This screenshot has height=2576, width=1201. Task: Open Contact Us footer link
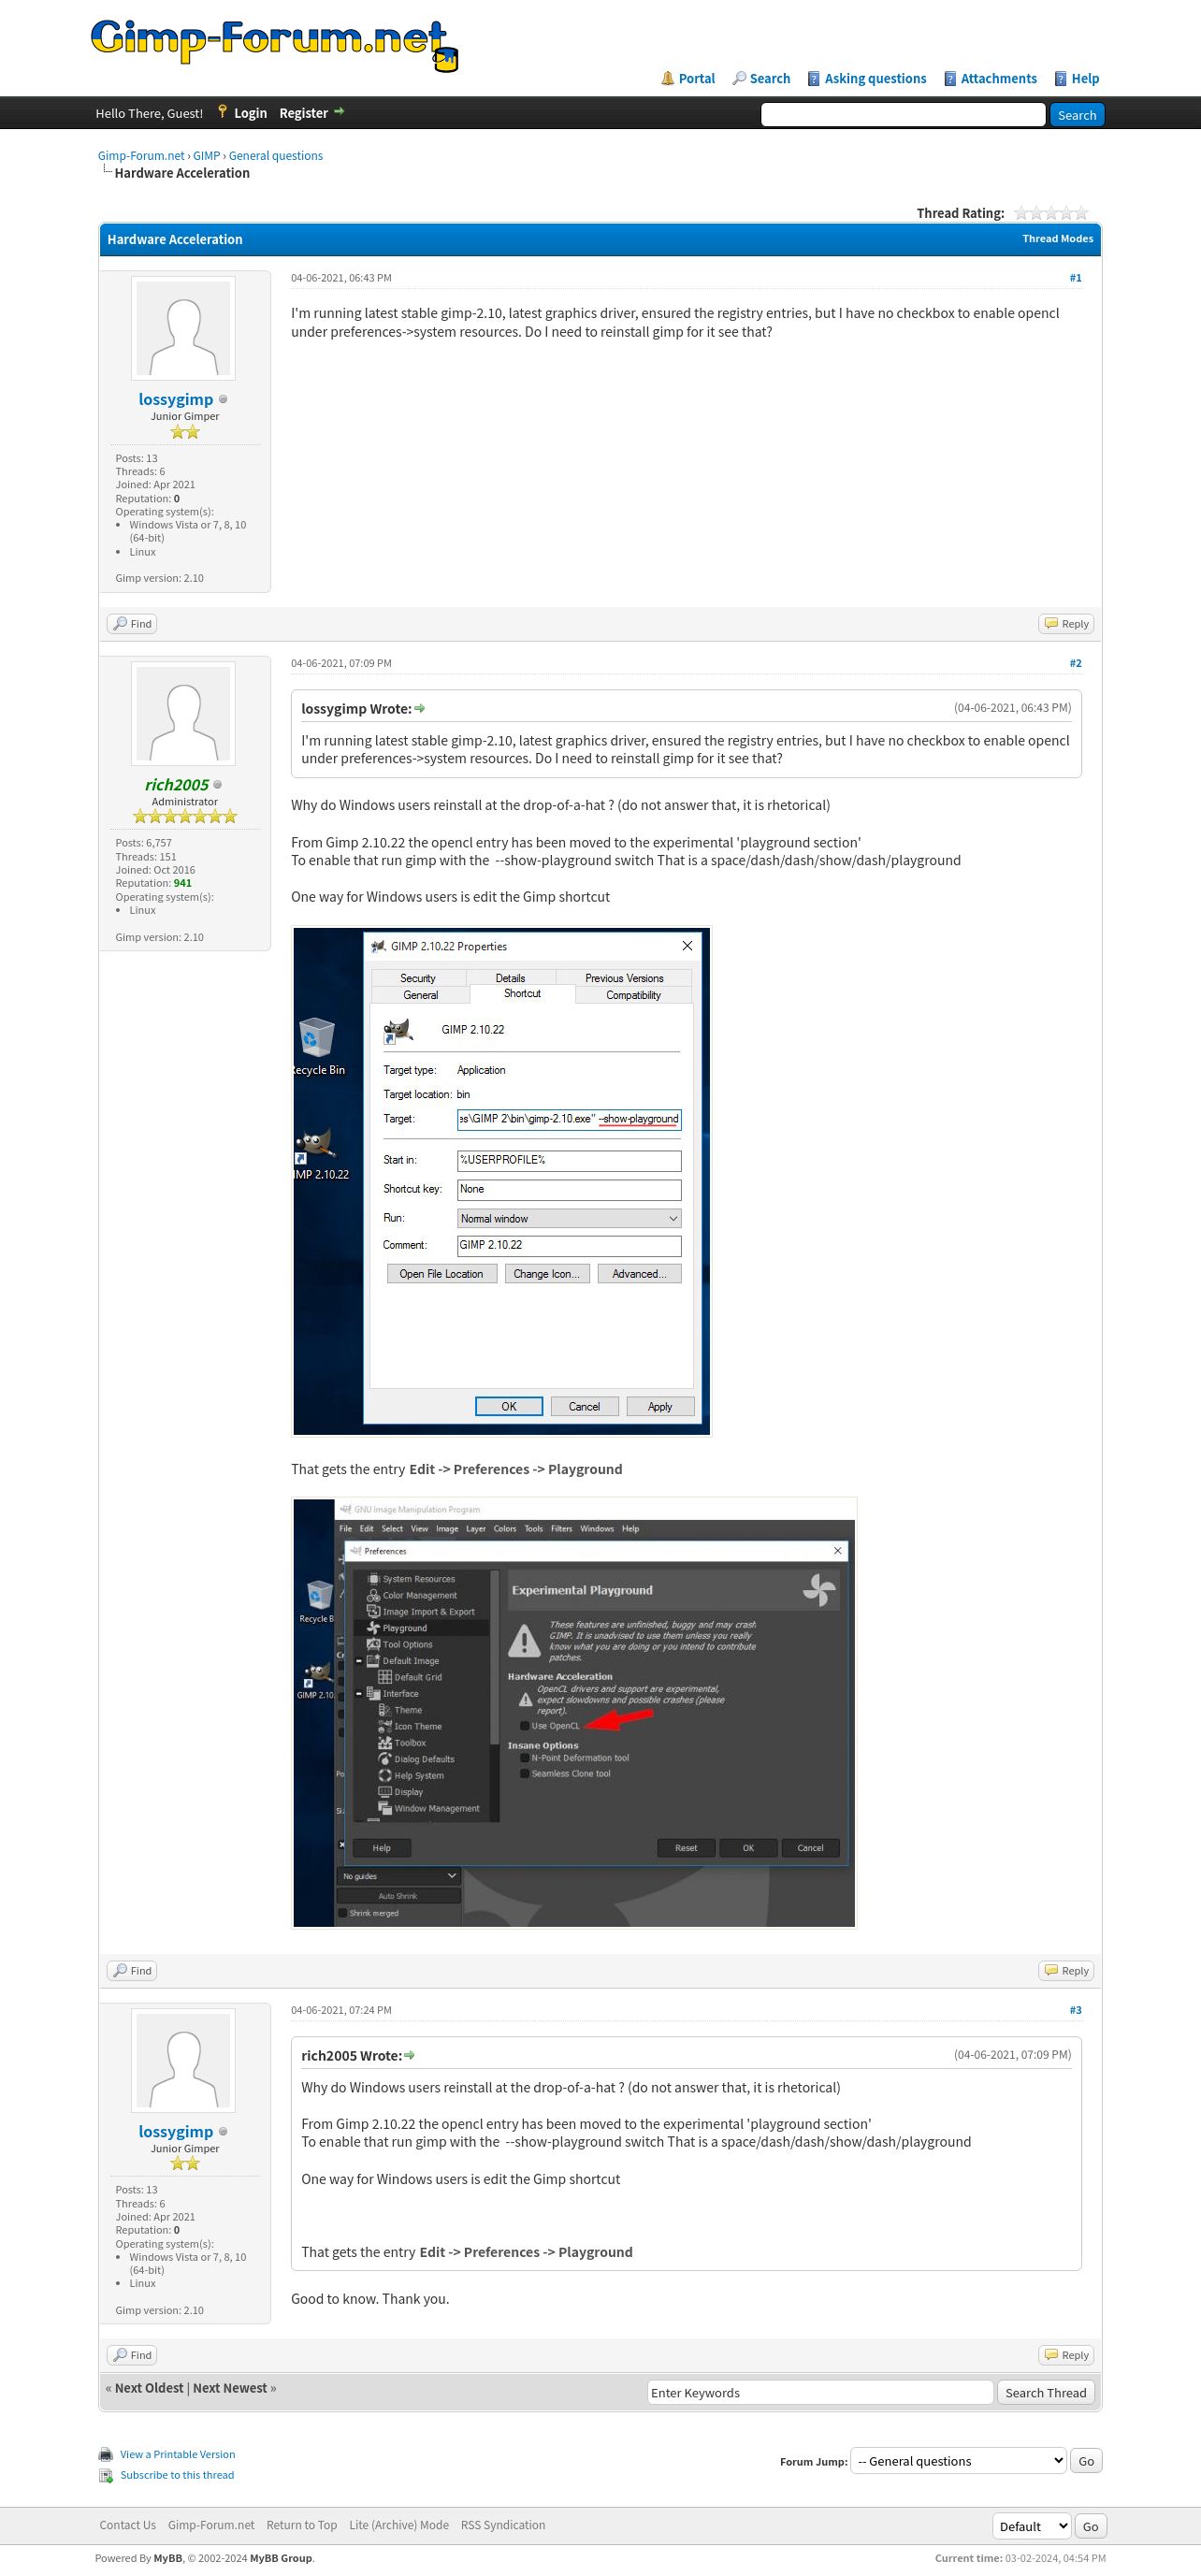[128, 2525]
